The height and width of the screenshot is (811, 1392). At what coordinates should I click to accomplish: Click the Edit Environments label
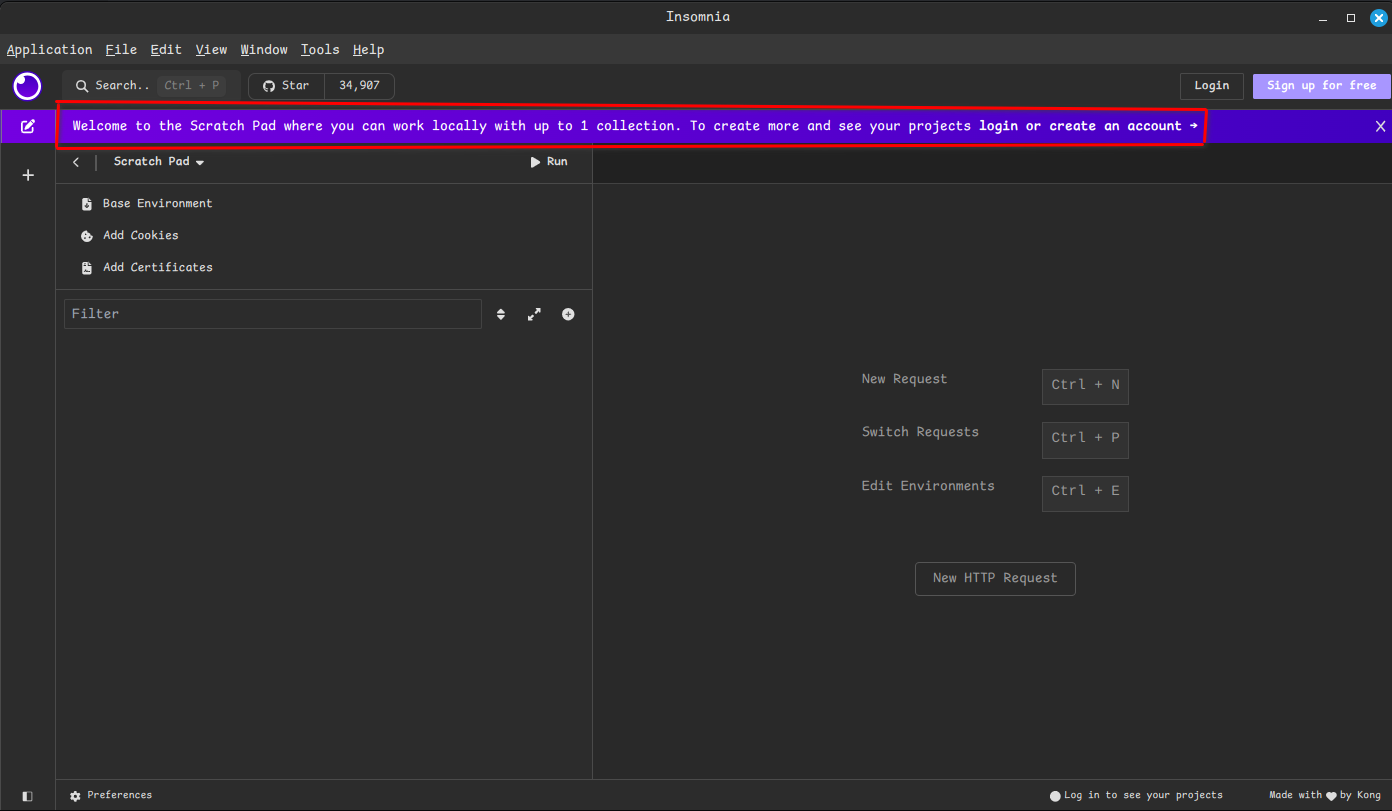[x=928, y=486]
